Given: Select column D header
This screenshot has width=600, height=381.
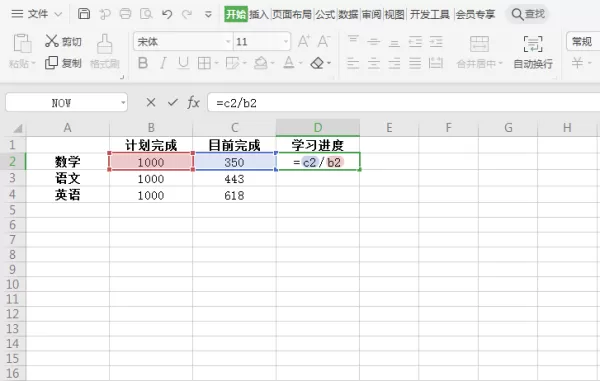Looking at the screenshot, I should [x=318, y=127].
